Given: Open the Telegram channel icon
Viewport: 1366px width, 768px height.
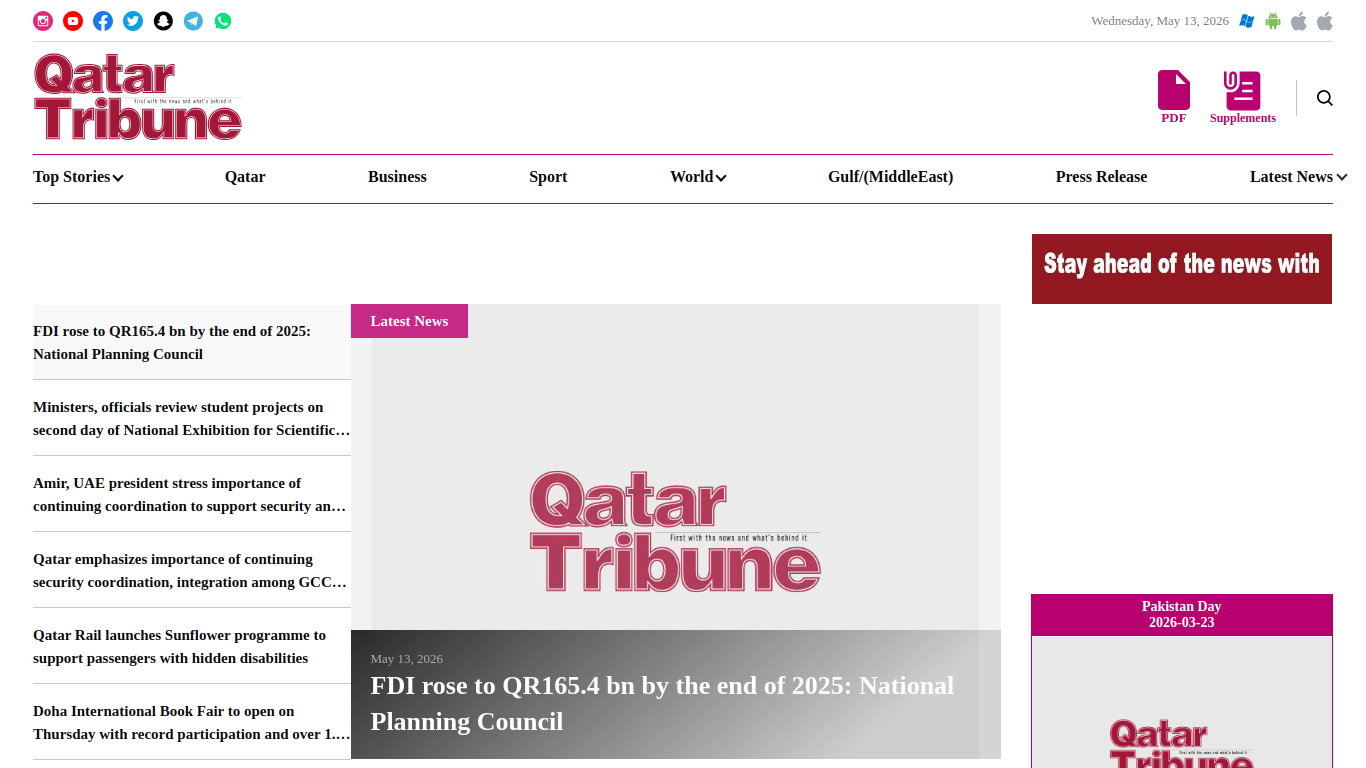Looking at the screenshot, I should point(193,21).
